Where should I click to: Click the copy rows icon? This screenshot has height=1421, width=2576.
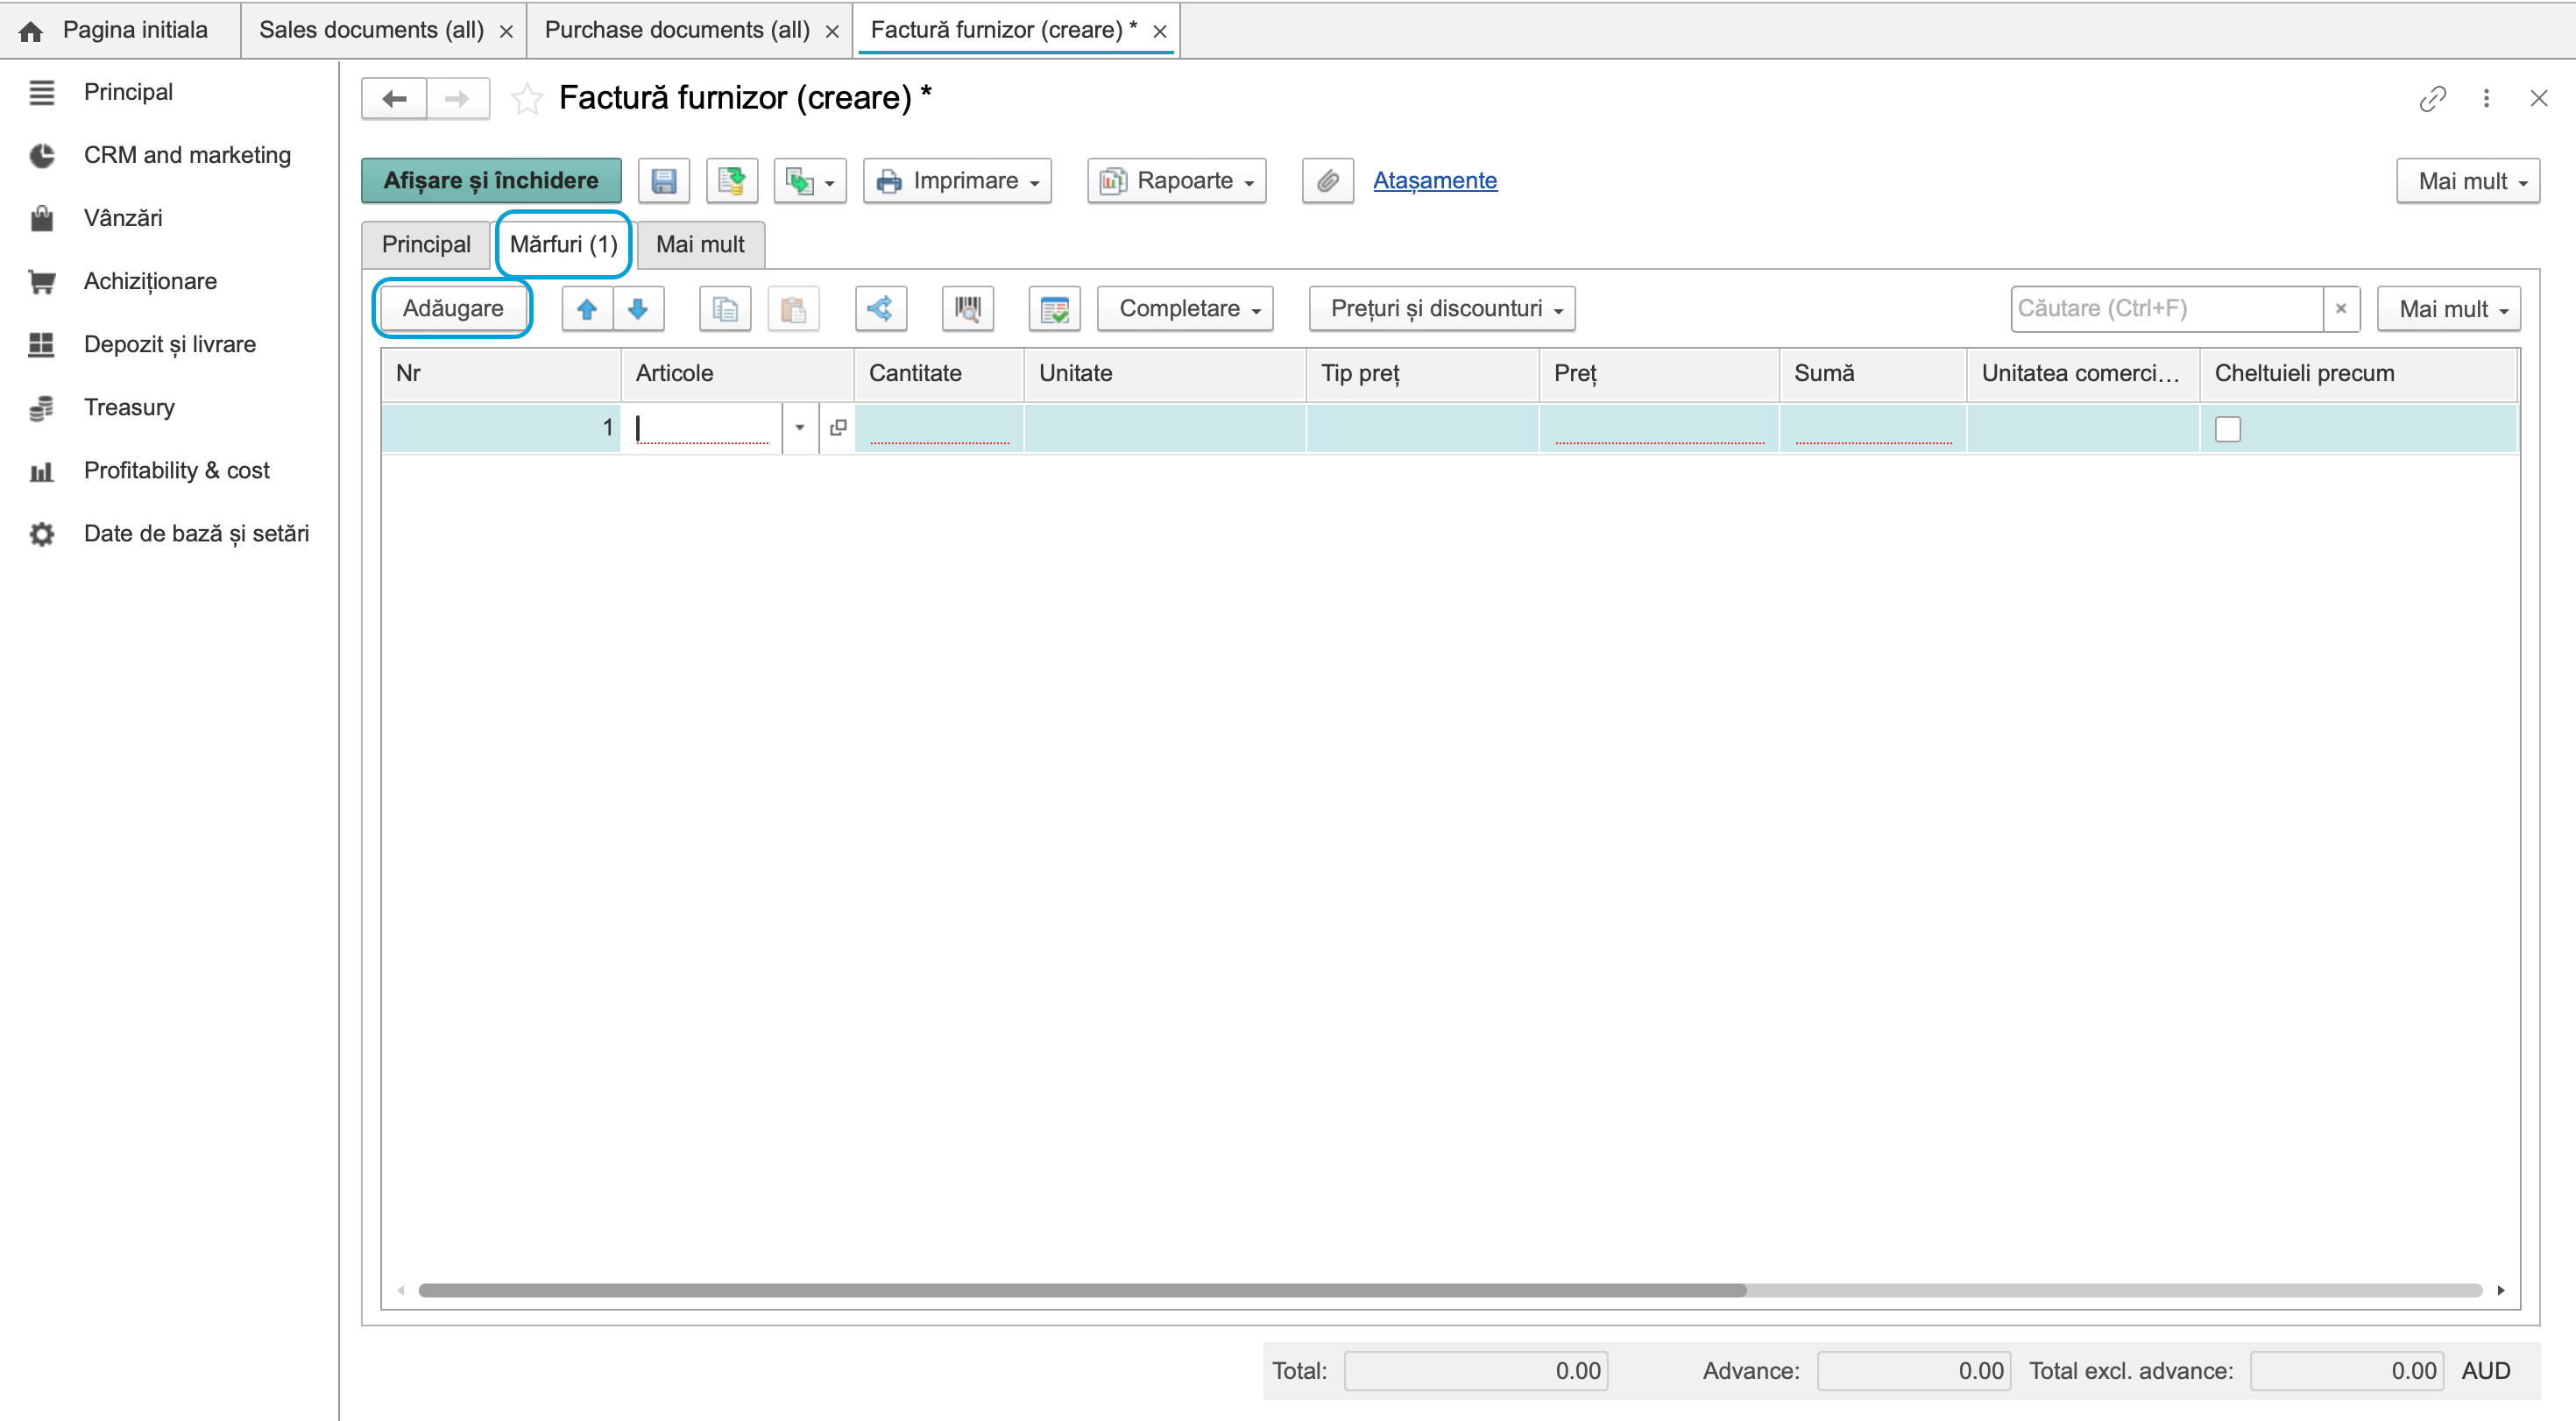click(725, 309)
